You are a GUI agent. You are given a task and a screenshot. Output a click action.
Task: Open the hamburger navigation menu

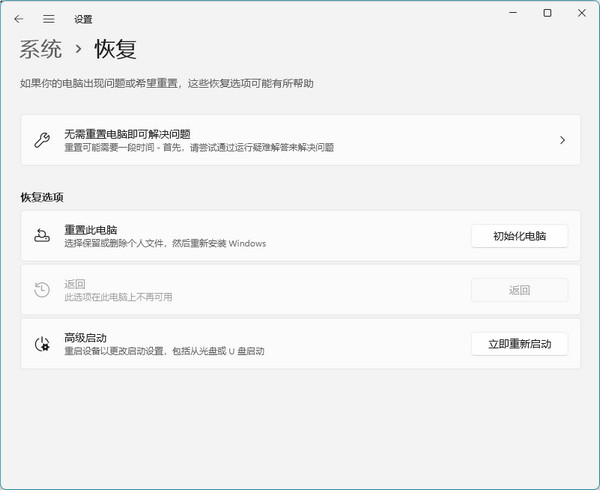click(x=49, y=19)
